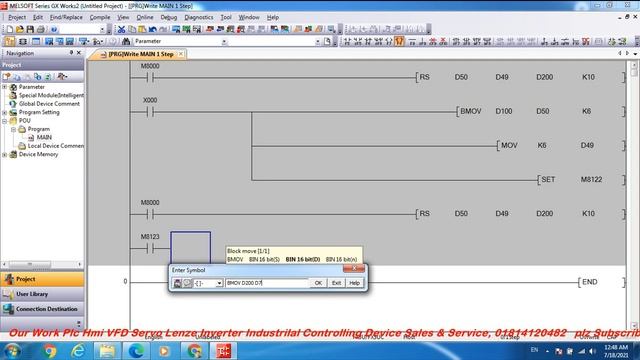Open the Parameter dropdown in the toolbar
This screenshot has width=640, height=360.
(x=224, y=41)
